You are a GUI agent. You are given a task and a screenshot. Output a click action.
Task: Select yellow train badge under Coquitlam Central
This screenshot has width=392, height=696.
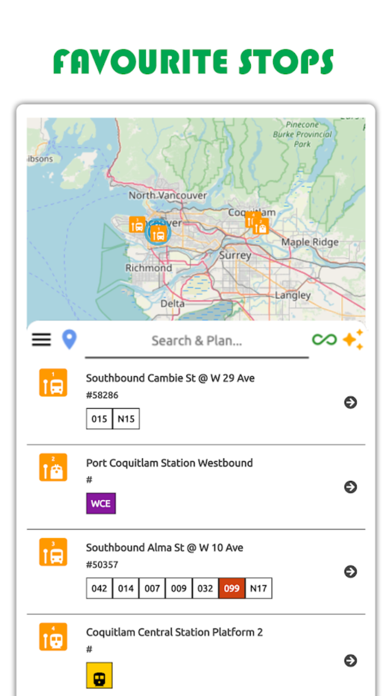[99, 675]
